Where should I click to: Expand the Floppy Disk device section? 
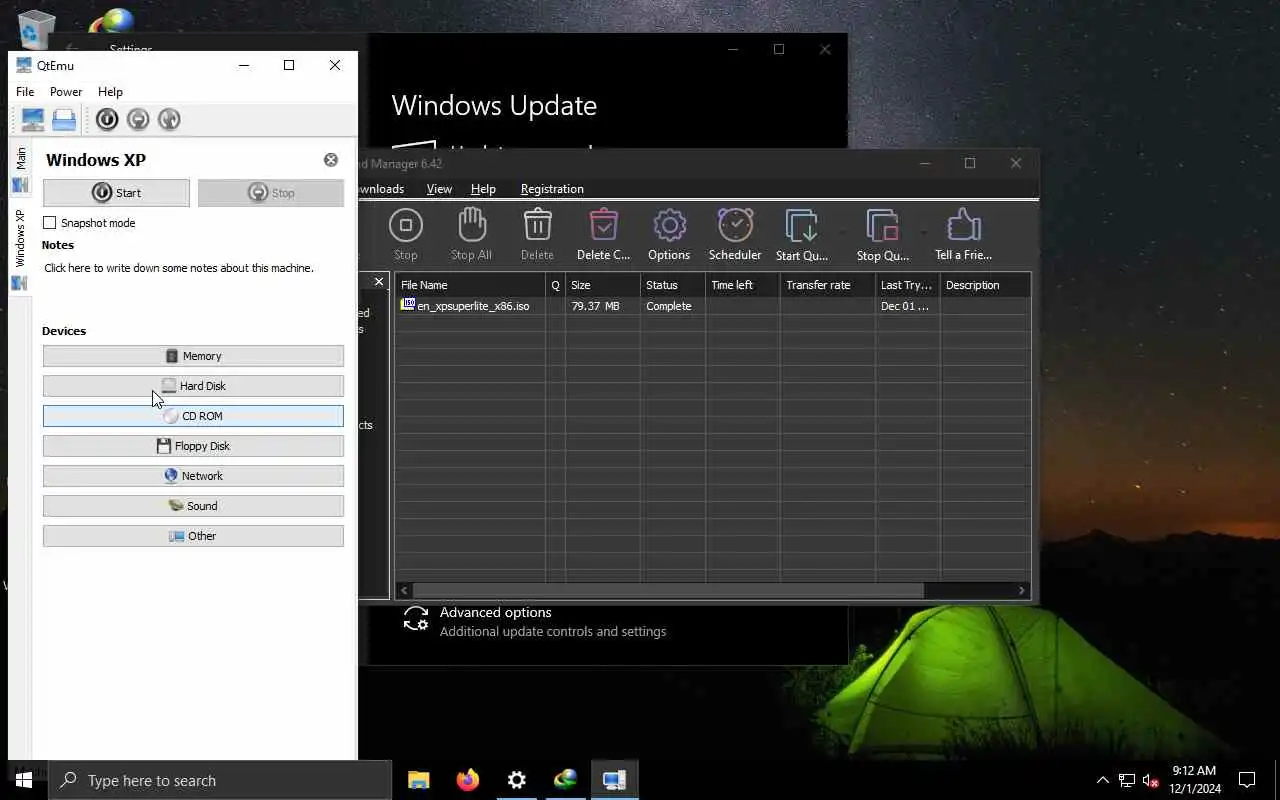tap(193, 446)
